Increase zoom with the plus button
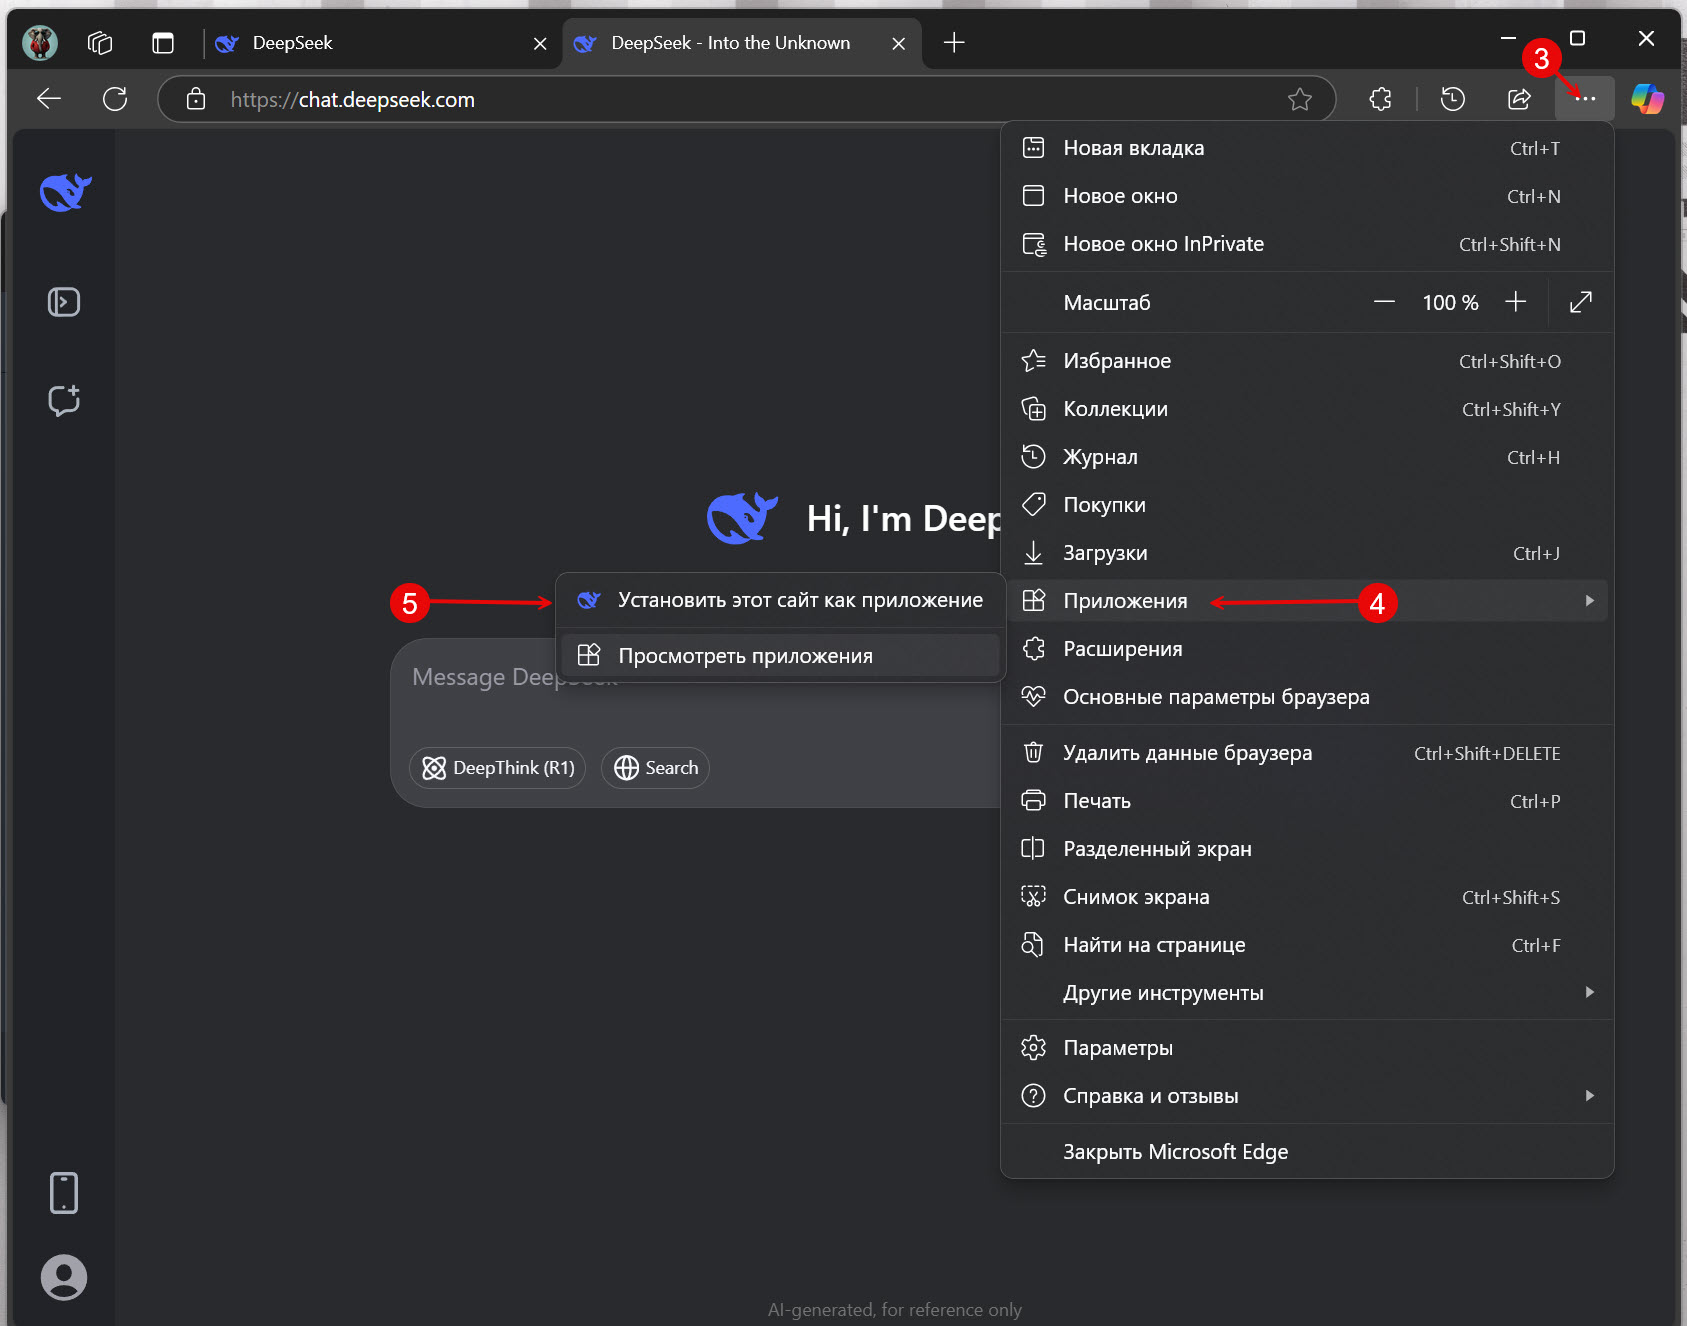 pos(1515,302)
